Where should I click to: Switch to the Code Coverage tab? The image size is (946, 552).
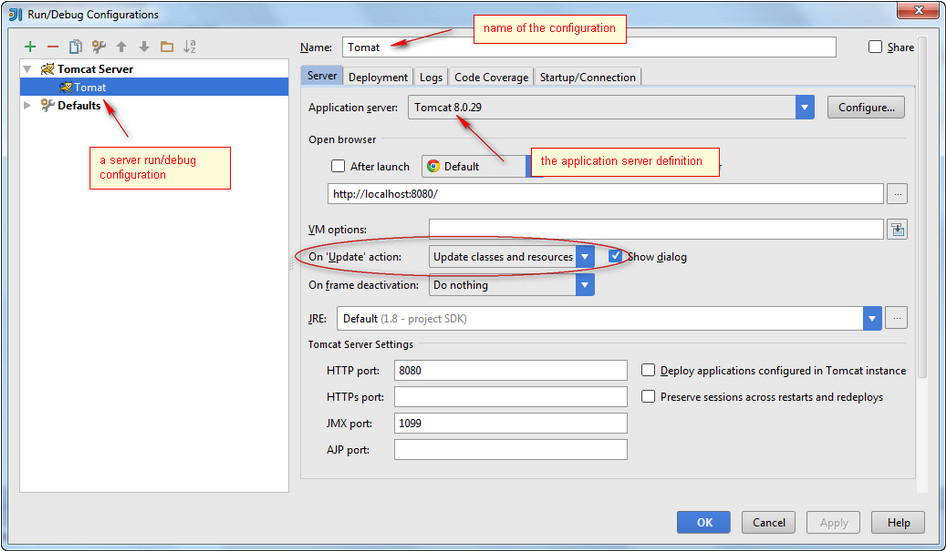pos(491,77)
